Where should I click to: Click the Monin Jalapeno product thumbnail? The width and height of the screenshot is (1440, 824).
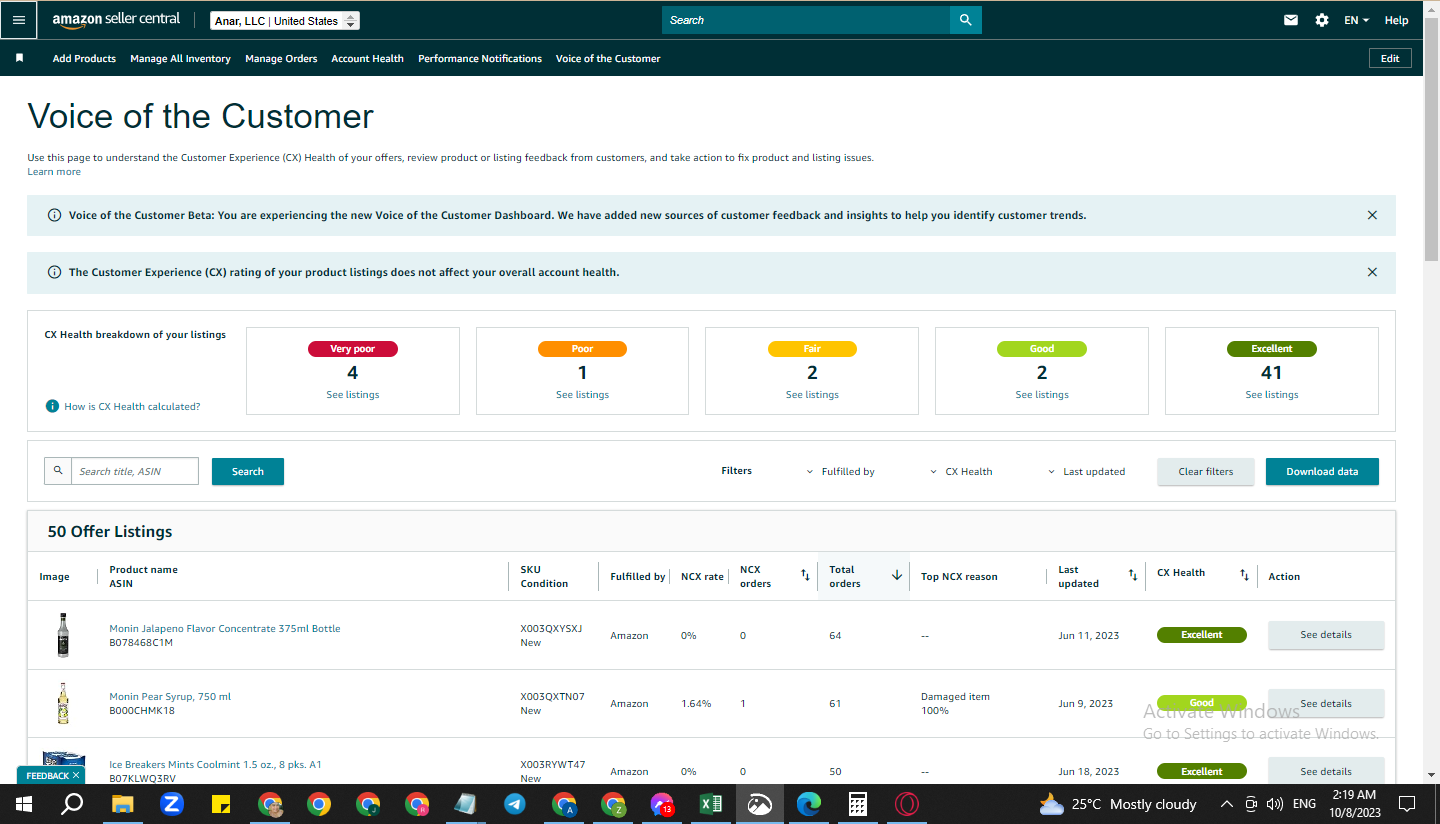pos(63,635)
